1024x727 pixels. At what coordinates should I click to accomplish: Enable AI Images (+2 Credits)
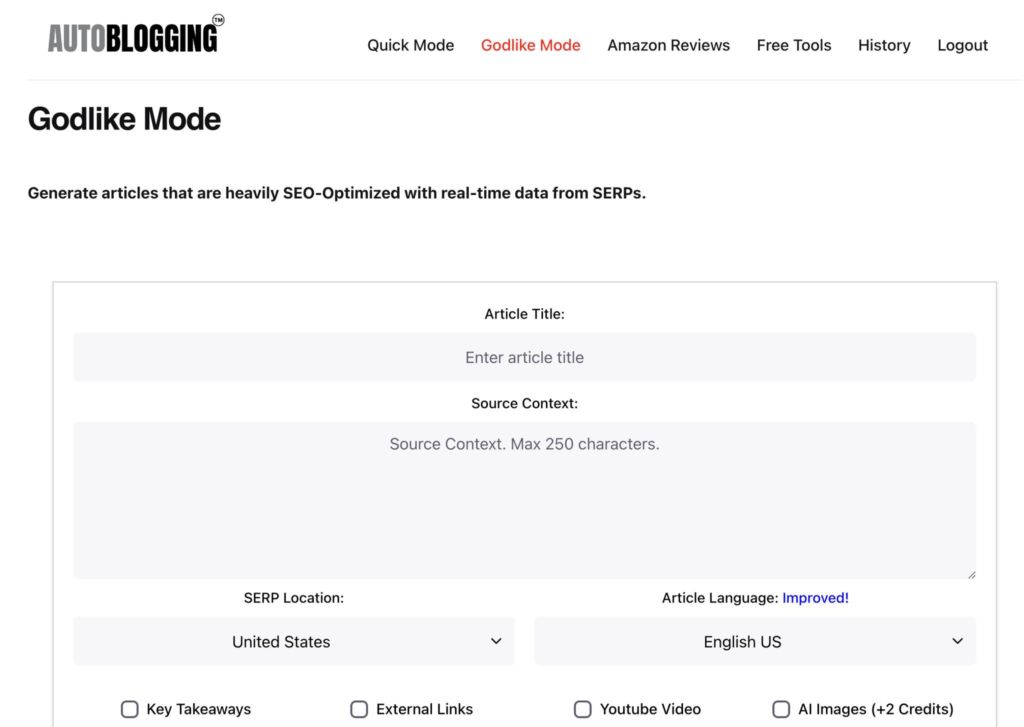(x=781, y=708)
